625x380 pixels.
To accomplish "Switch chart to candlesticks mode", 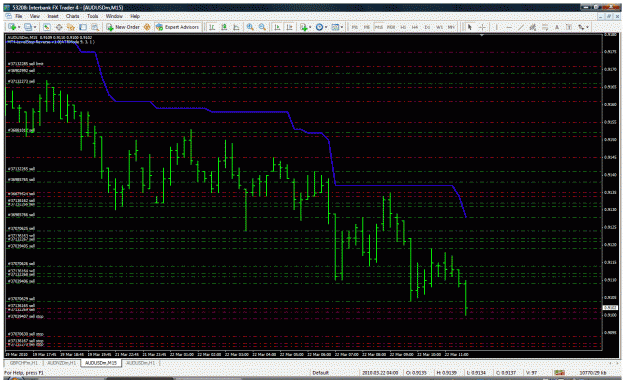I will [x=224, y=27].
